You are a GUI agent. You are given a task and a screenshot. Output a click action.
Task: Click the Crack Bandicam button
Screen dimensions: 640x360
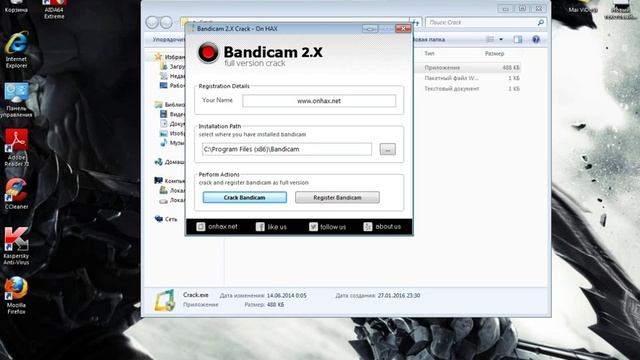point(244,198)
